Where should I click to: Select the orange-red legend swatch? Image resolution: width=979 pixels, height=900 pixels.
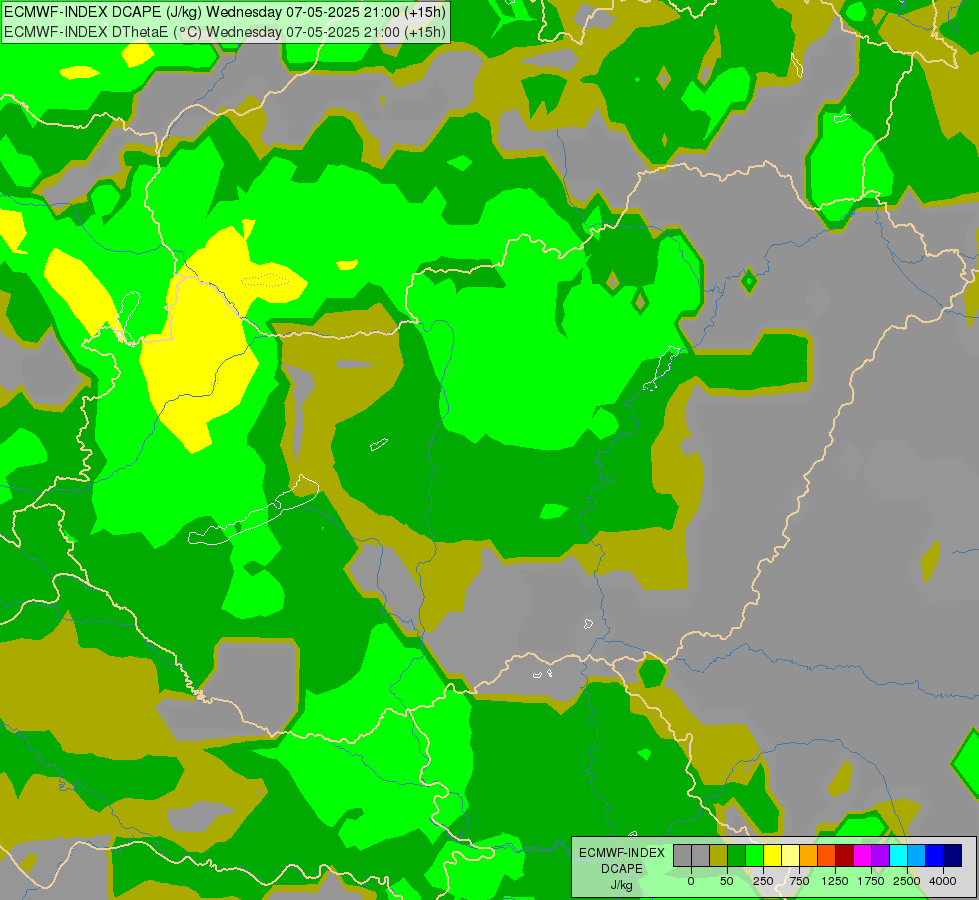[827, 856]
